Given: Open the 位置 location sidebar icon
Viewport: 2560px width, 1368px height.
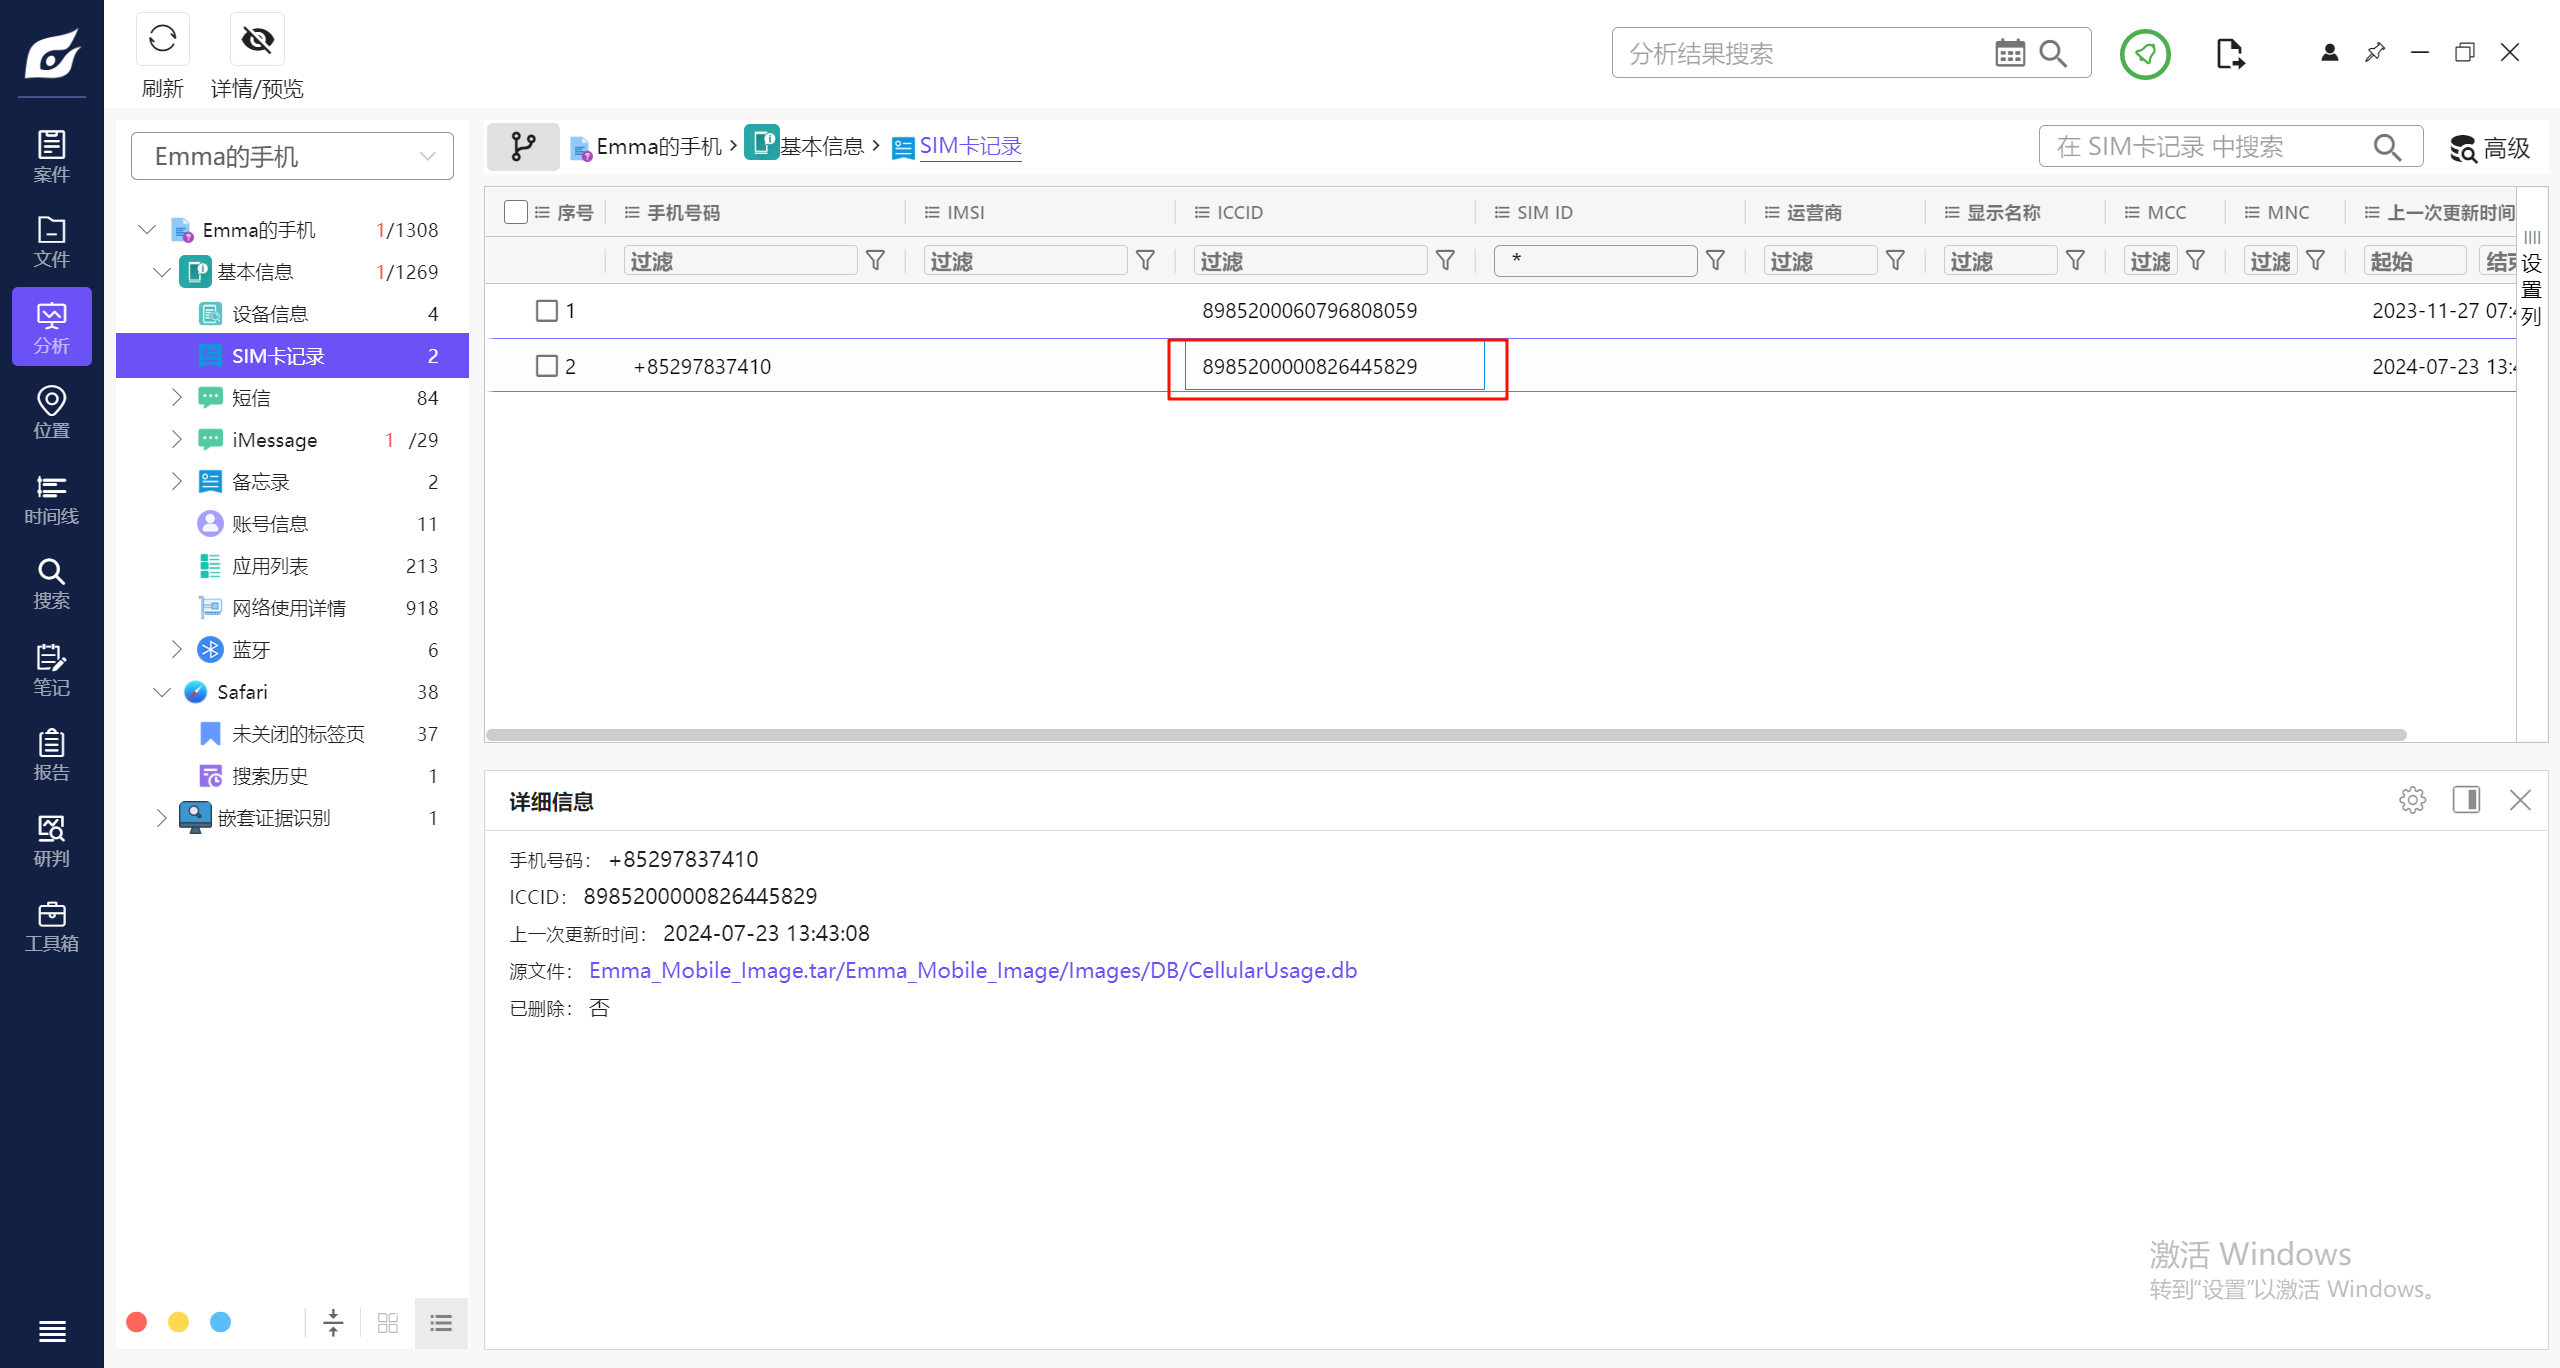Looking at the screenshot, I should click(x=51, y=412).
